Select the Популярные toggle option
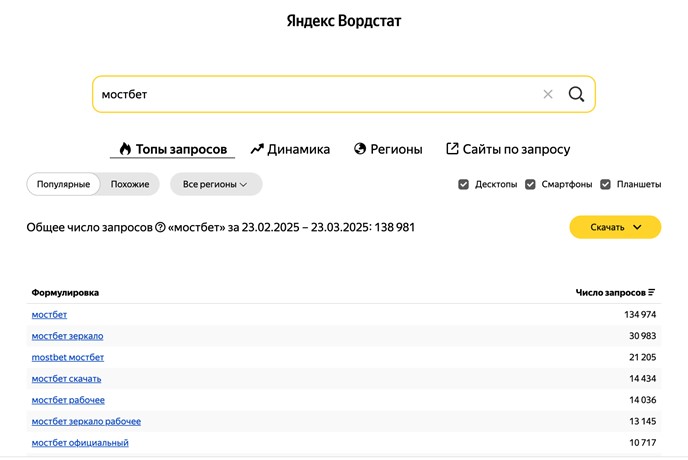The width and height of the screenshot is (688, 460). tap(63, 184)
